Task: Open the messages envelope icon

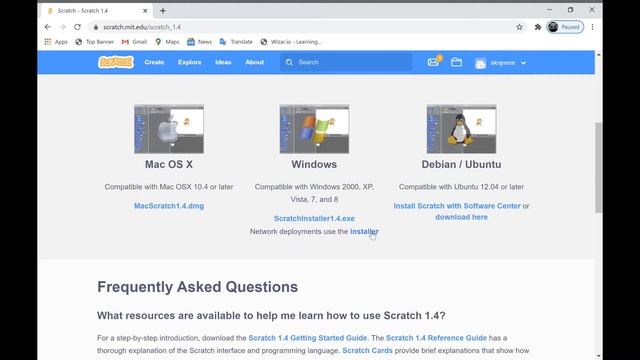Action: 433,62
